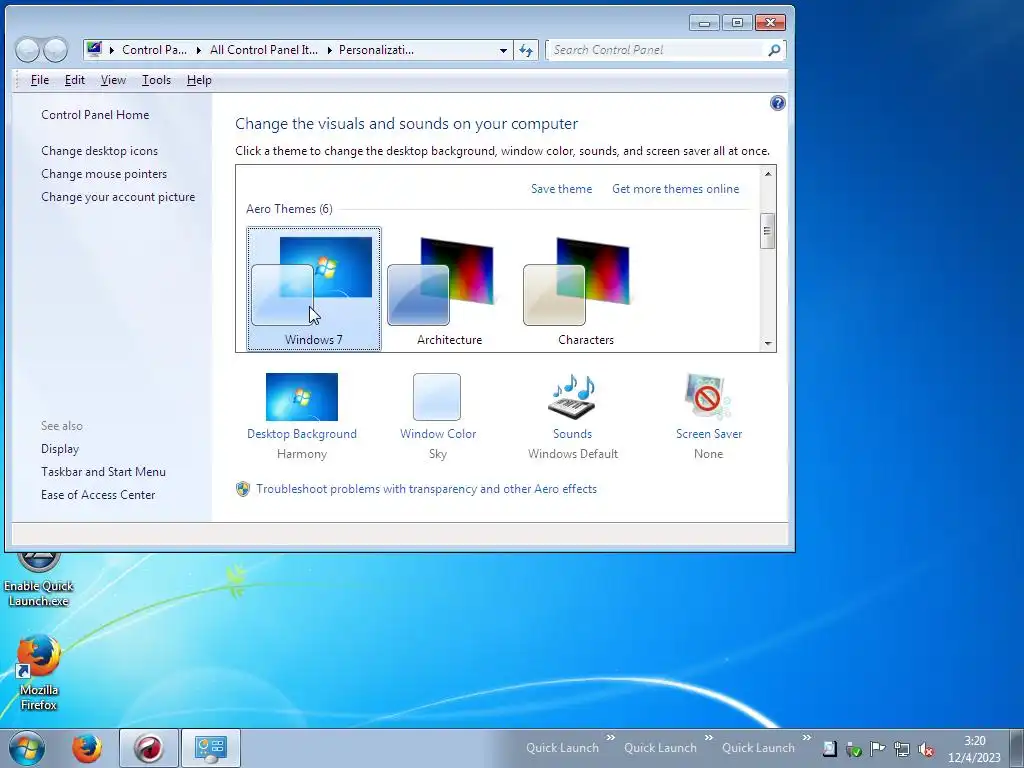Viewport: 1024px width, 768px height.
Task: Open the File menu
Action: [x=40, y=80]
